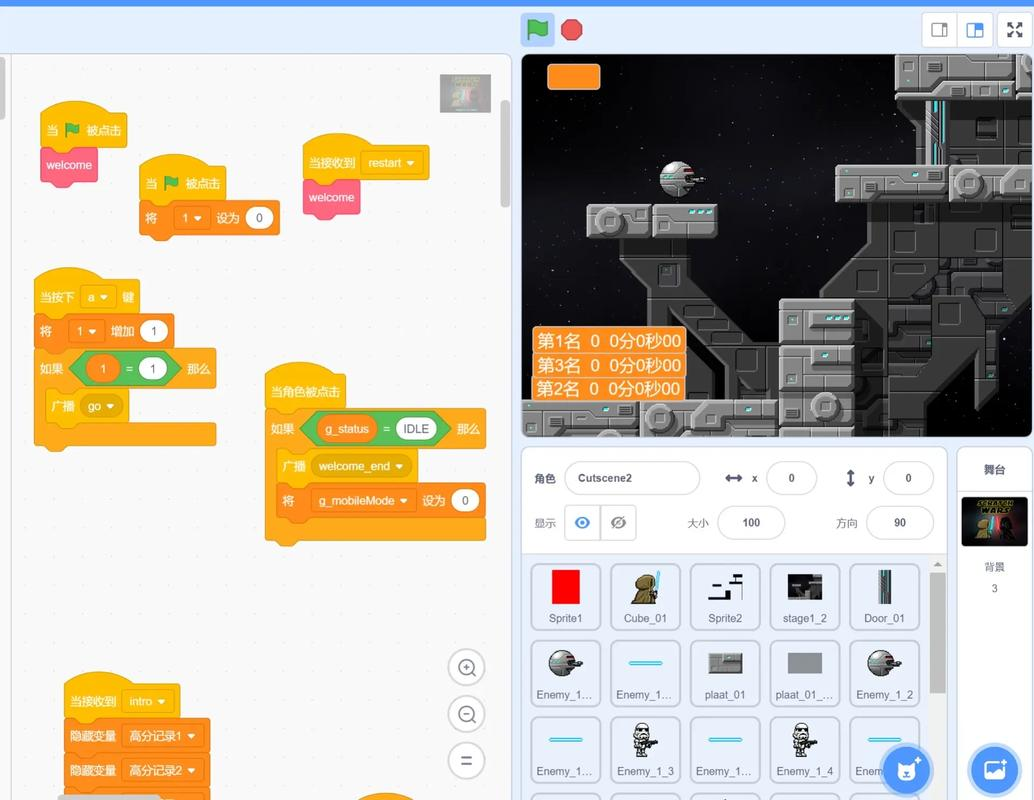Zoom out the code workspace
The height and width of the screenshot is (800, 1034).
click(467, 714)
